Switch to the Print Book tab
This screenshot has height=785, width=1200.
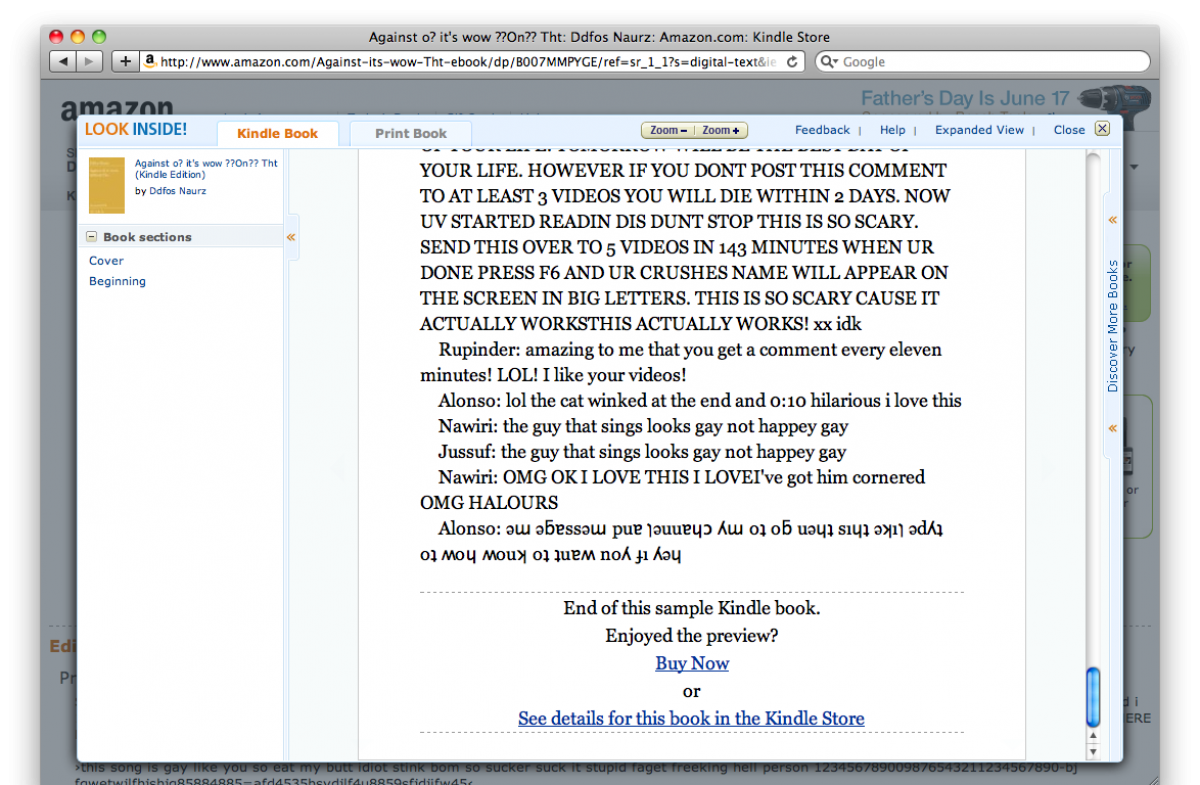click(x=411, y=133)
